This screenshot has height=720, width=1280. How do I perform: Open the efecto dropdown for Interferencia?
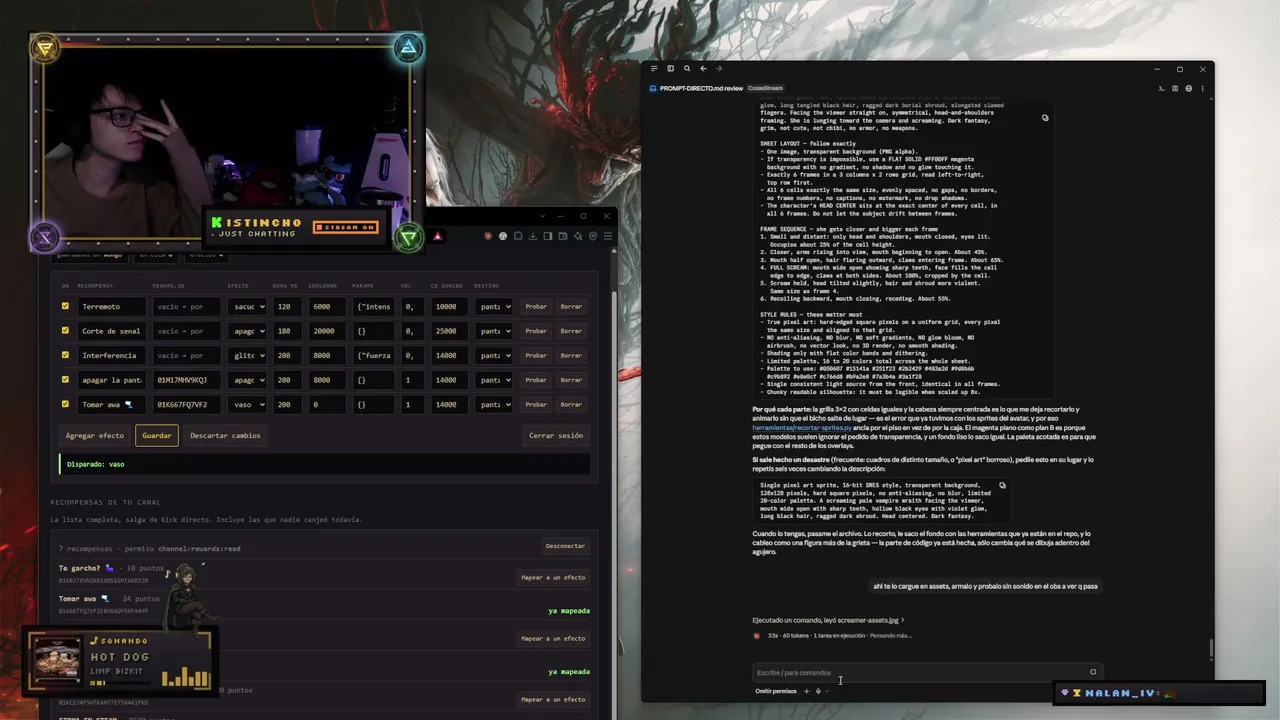click(246, 355)
